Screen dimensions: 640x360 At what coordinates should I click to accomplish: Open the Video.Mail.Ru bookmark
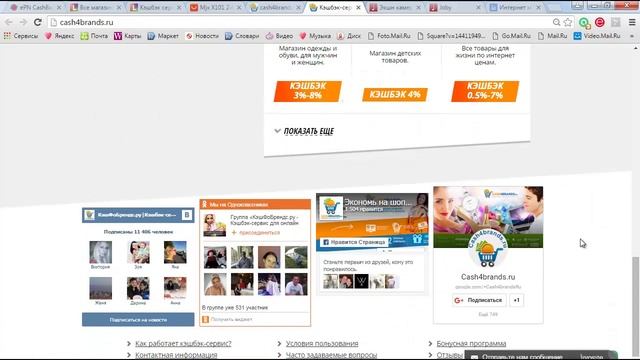597,36
